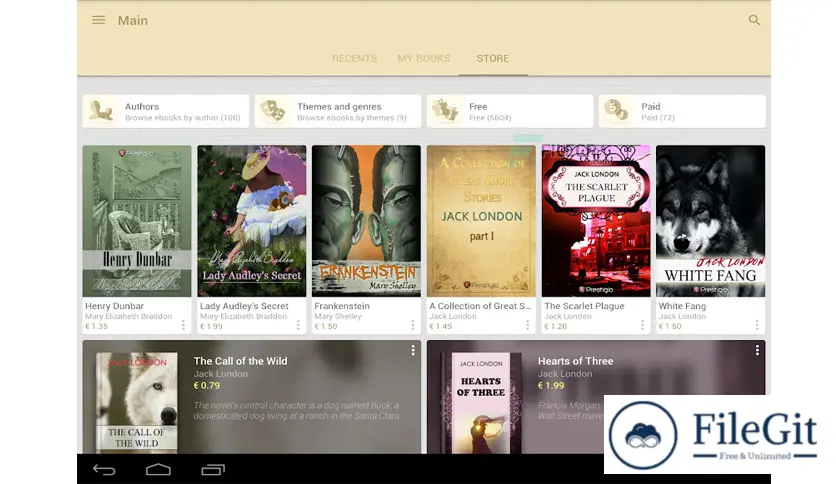Open The Call of the Wild cover
Viewport: 836px width, 484px height.
(136, 403)
